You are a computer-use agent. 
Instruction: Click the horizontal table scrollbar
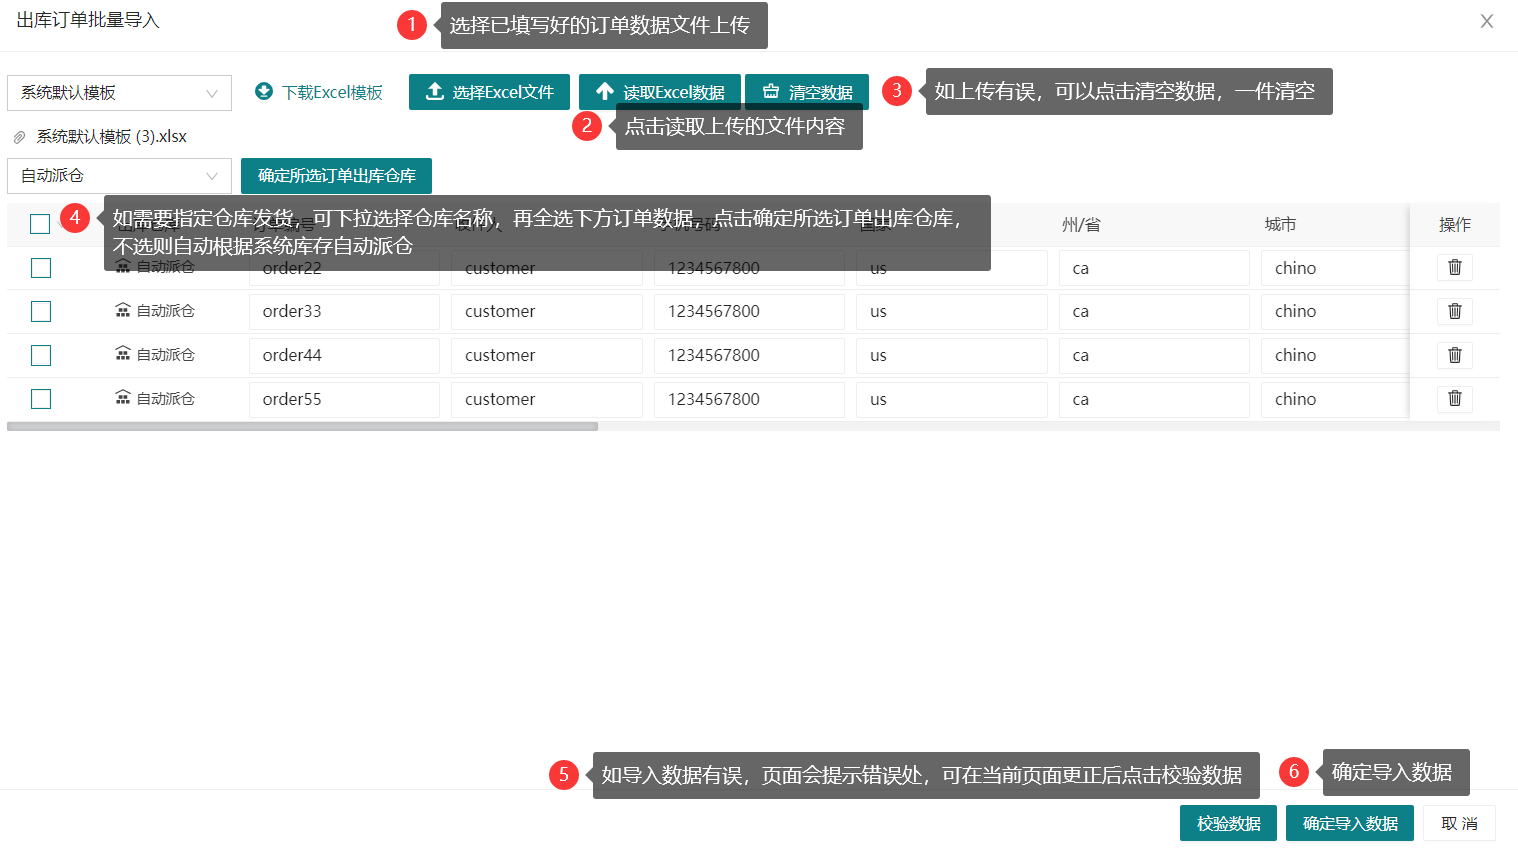point(302,426)
